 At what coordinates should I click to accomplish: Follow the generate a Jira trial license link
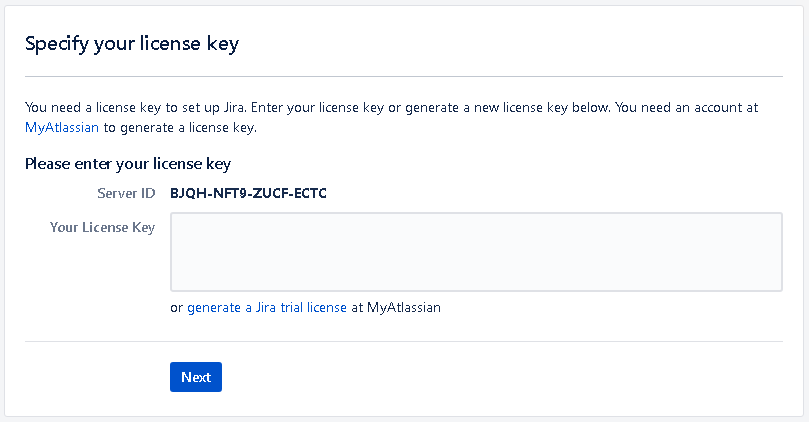[266, 308]
